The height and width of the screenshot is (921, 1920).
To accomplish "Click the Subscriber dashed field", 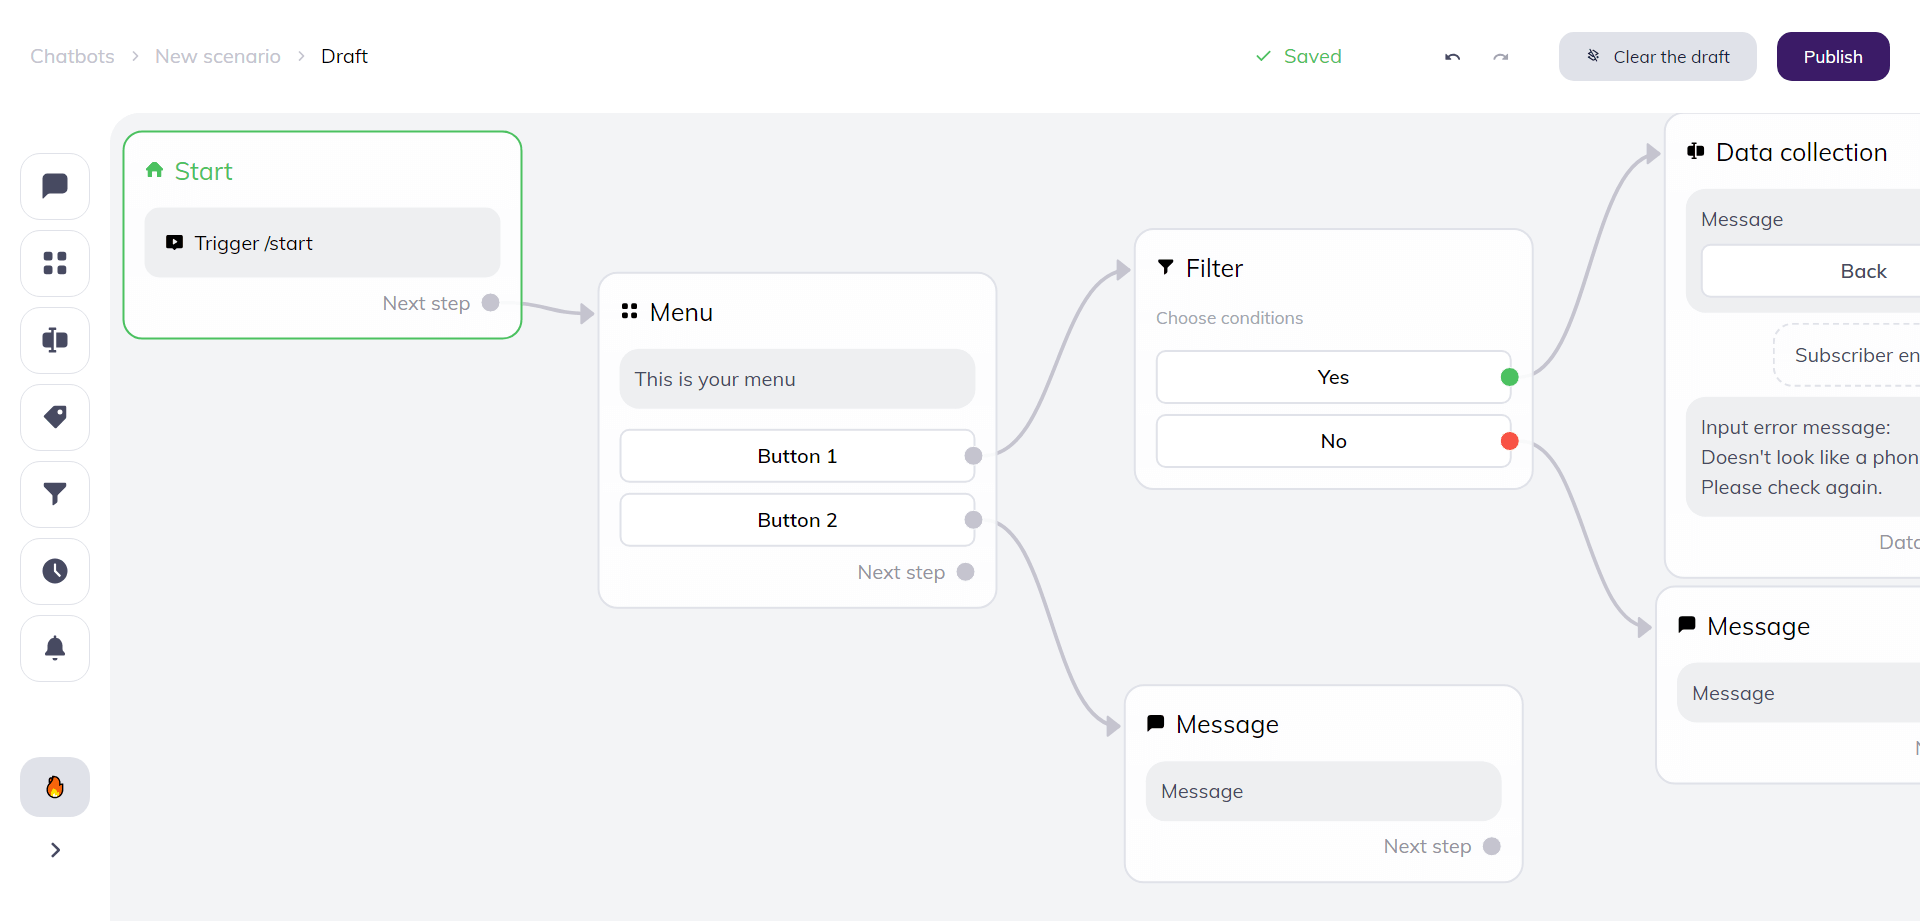I will coord(1847,355).
